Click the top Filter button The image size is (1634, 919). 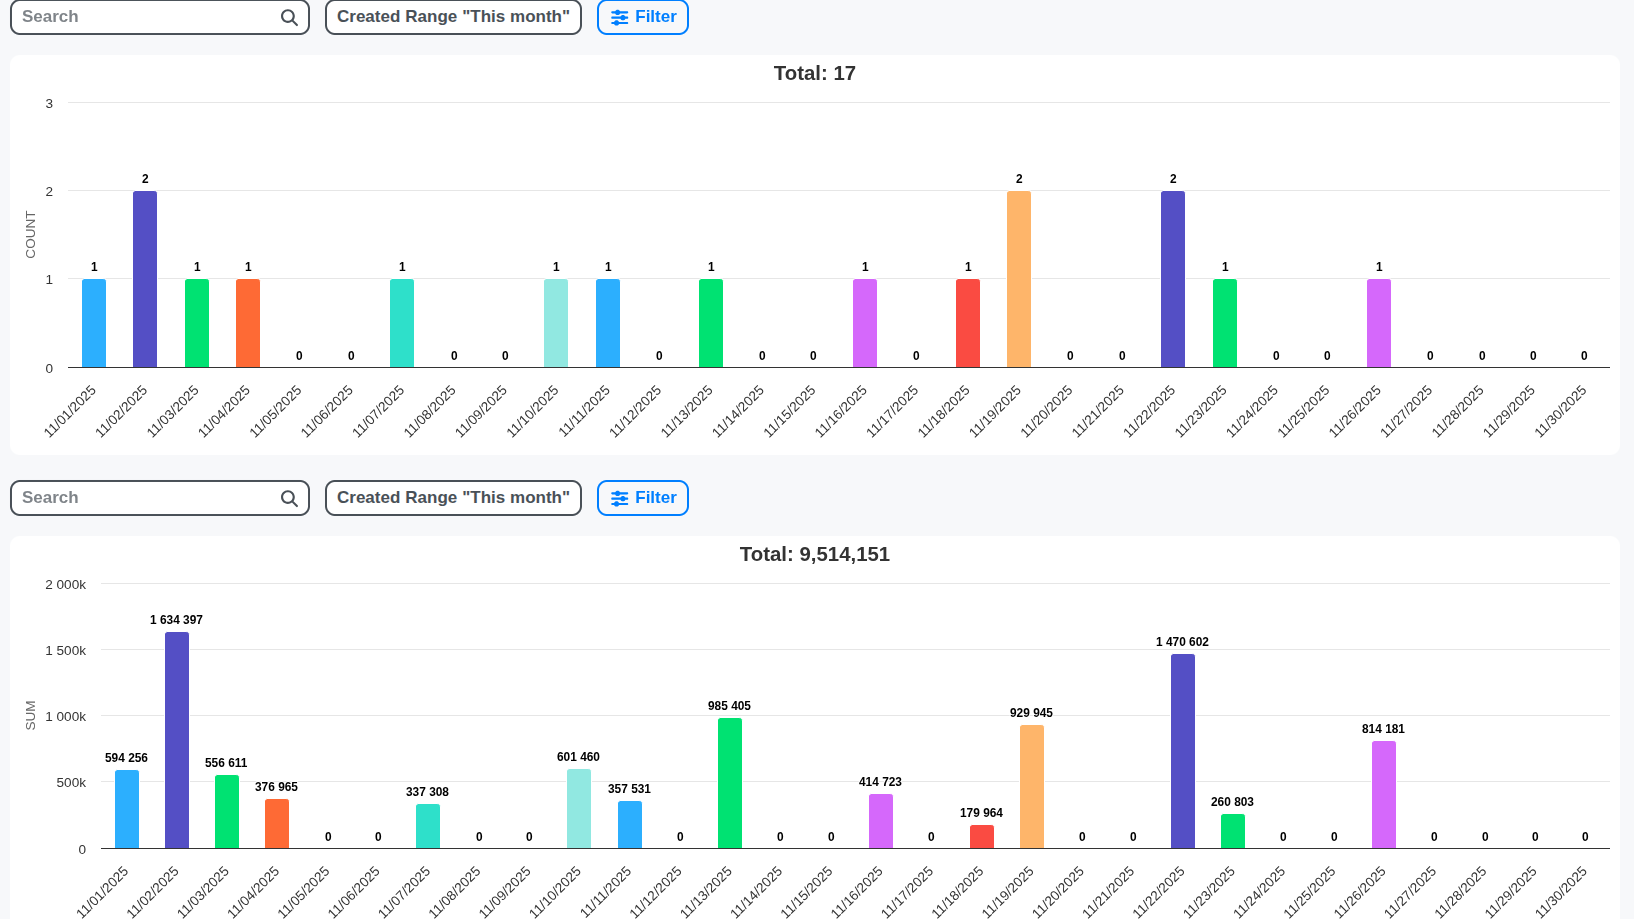643,17
